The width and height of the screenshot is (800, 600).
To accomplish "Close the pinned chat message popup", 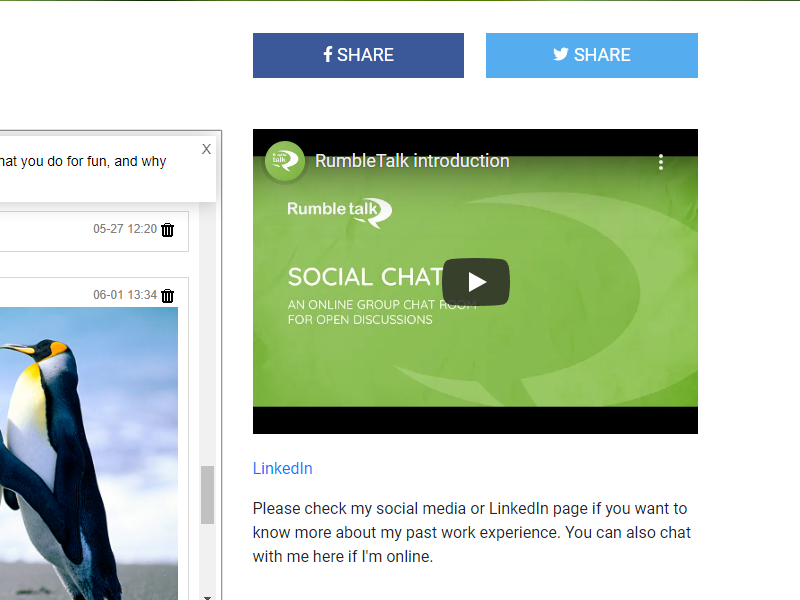I will pos(206,149).
